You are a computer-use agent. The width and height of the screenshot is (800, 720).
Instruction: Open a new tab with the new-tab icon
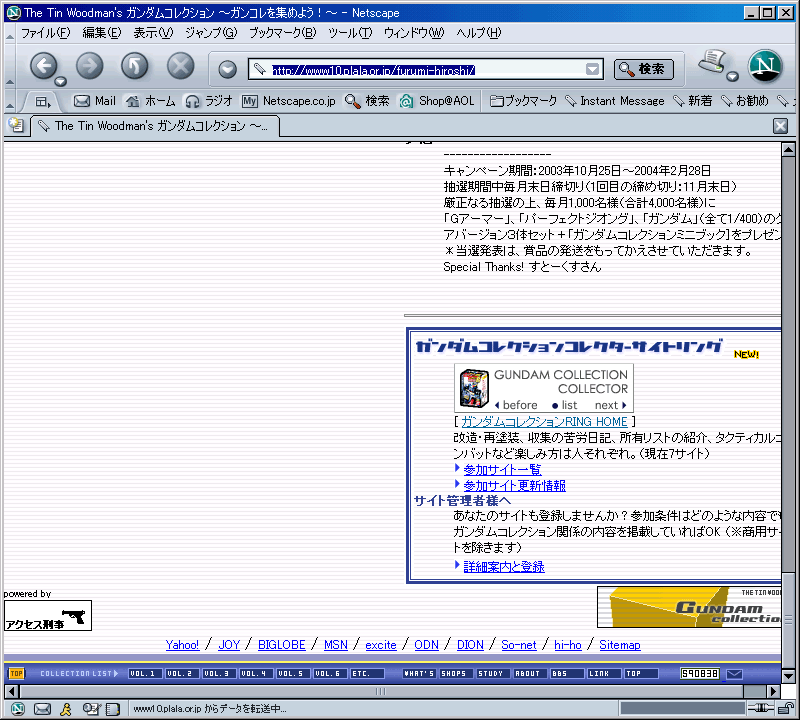16,125
